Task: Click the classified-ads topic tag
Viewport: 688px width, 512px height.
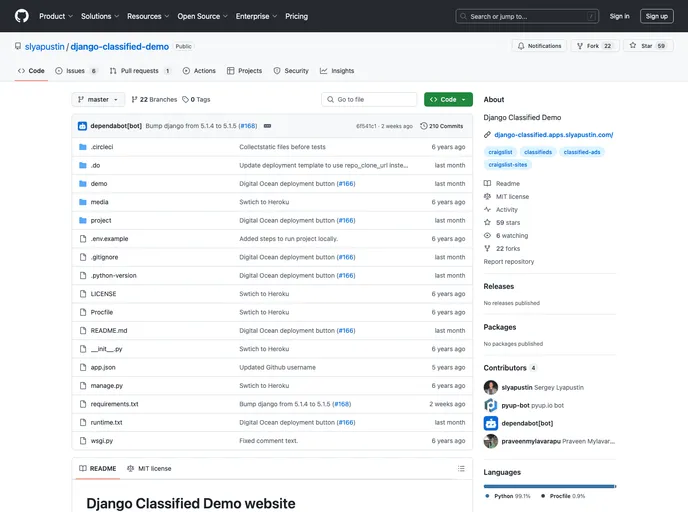Action: click(582, 152)
